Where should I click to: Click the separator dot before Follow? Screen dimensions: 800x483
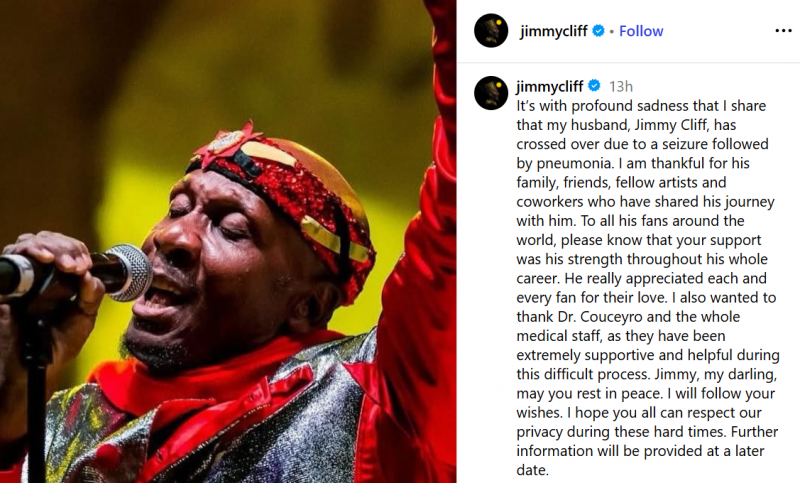tap(611, 32)
